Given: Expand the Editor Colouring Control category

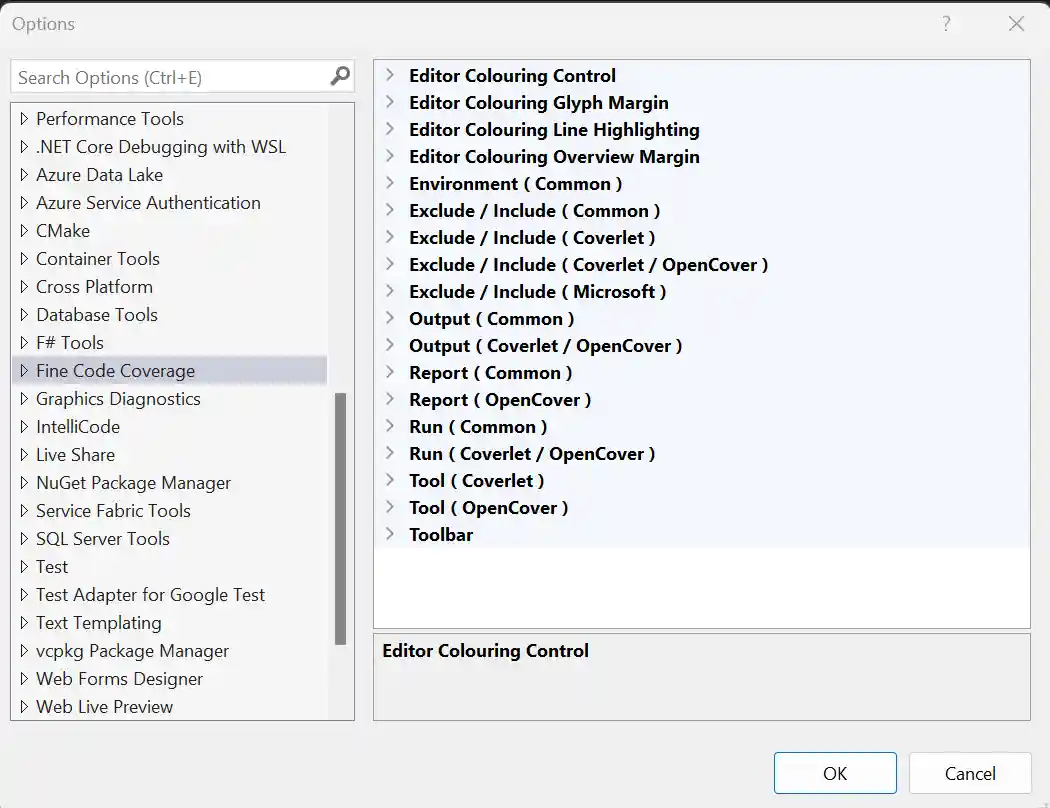Looking at the screenshot, I should (391, 75).
